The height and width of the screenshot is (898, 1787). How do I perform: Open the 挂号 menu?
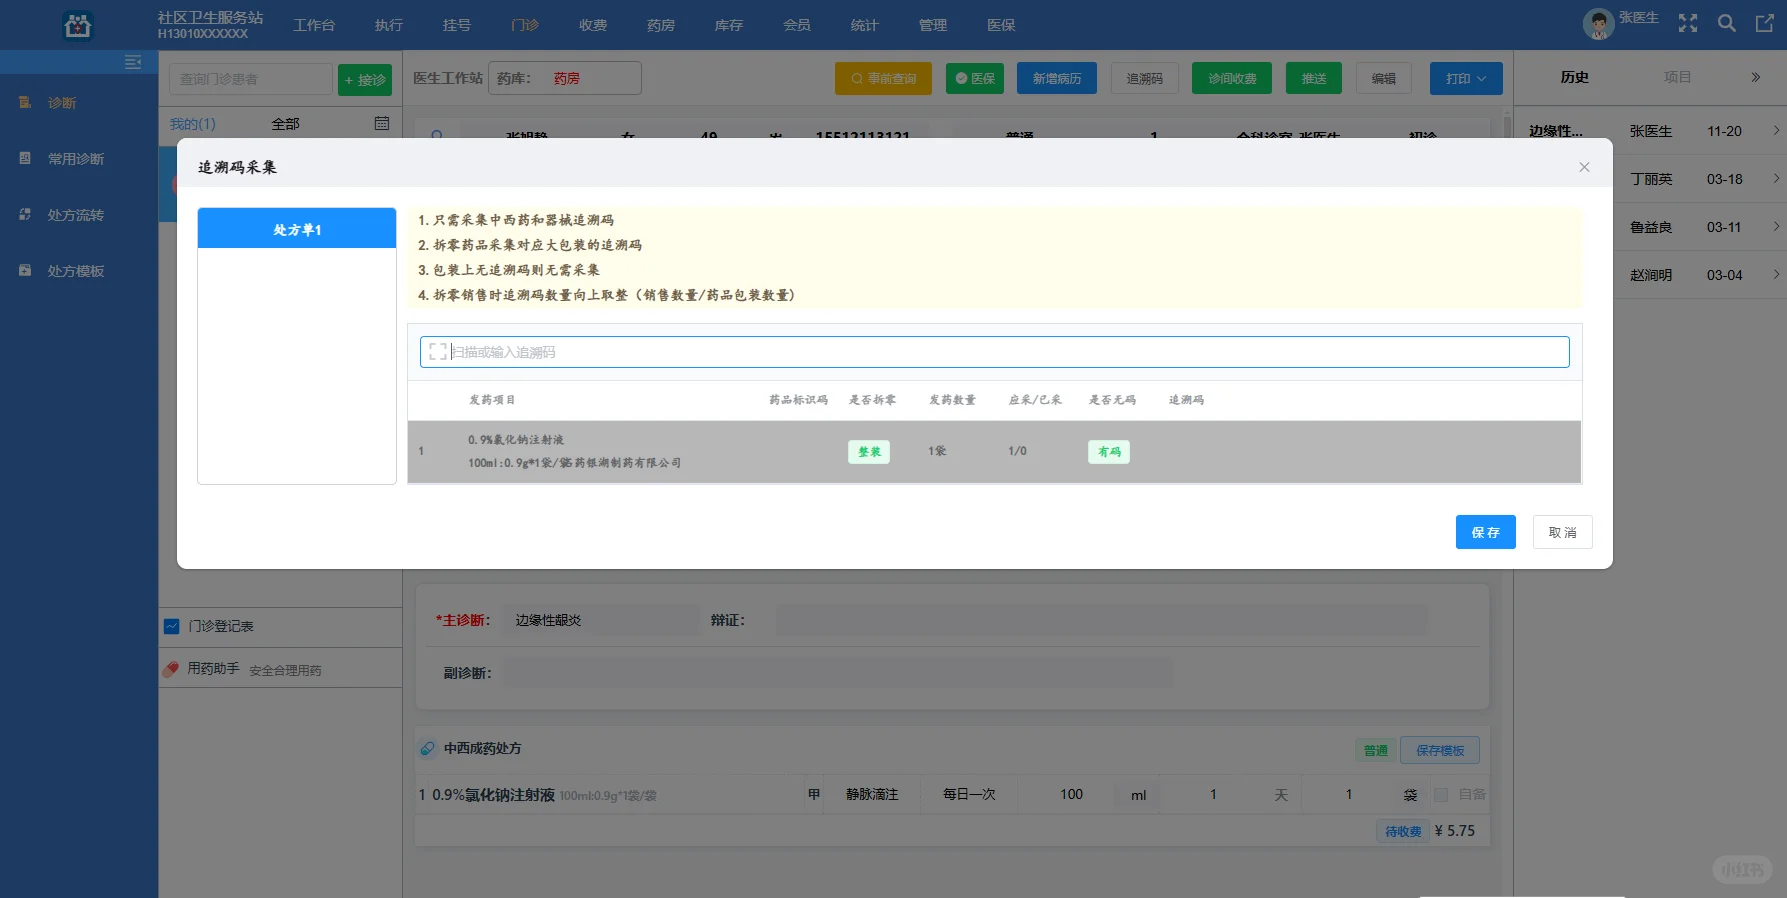pyautogui.click(x=457, y=25)
